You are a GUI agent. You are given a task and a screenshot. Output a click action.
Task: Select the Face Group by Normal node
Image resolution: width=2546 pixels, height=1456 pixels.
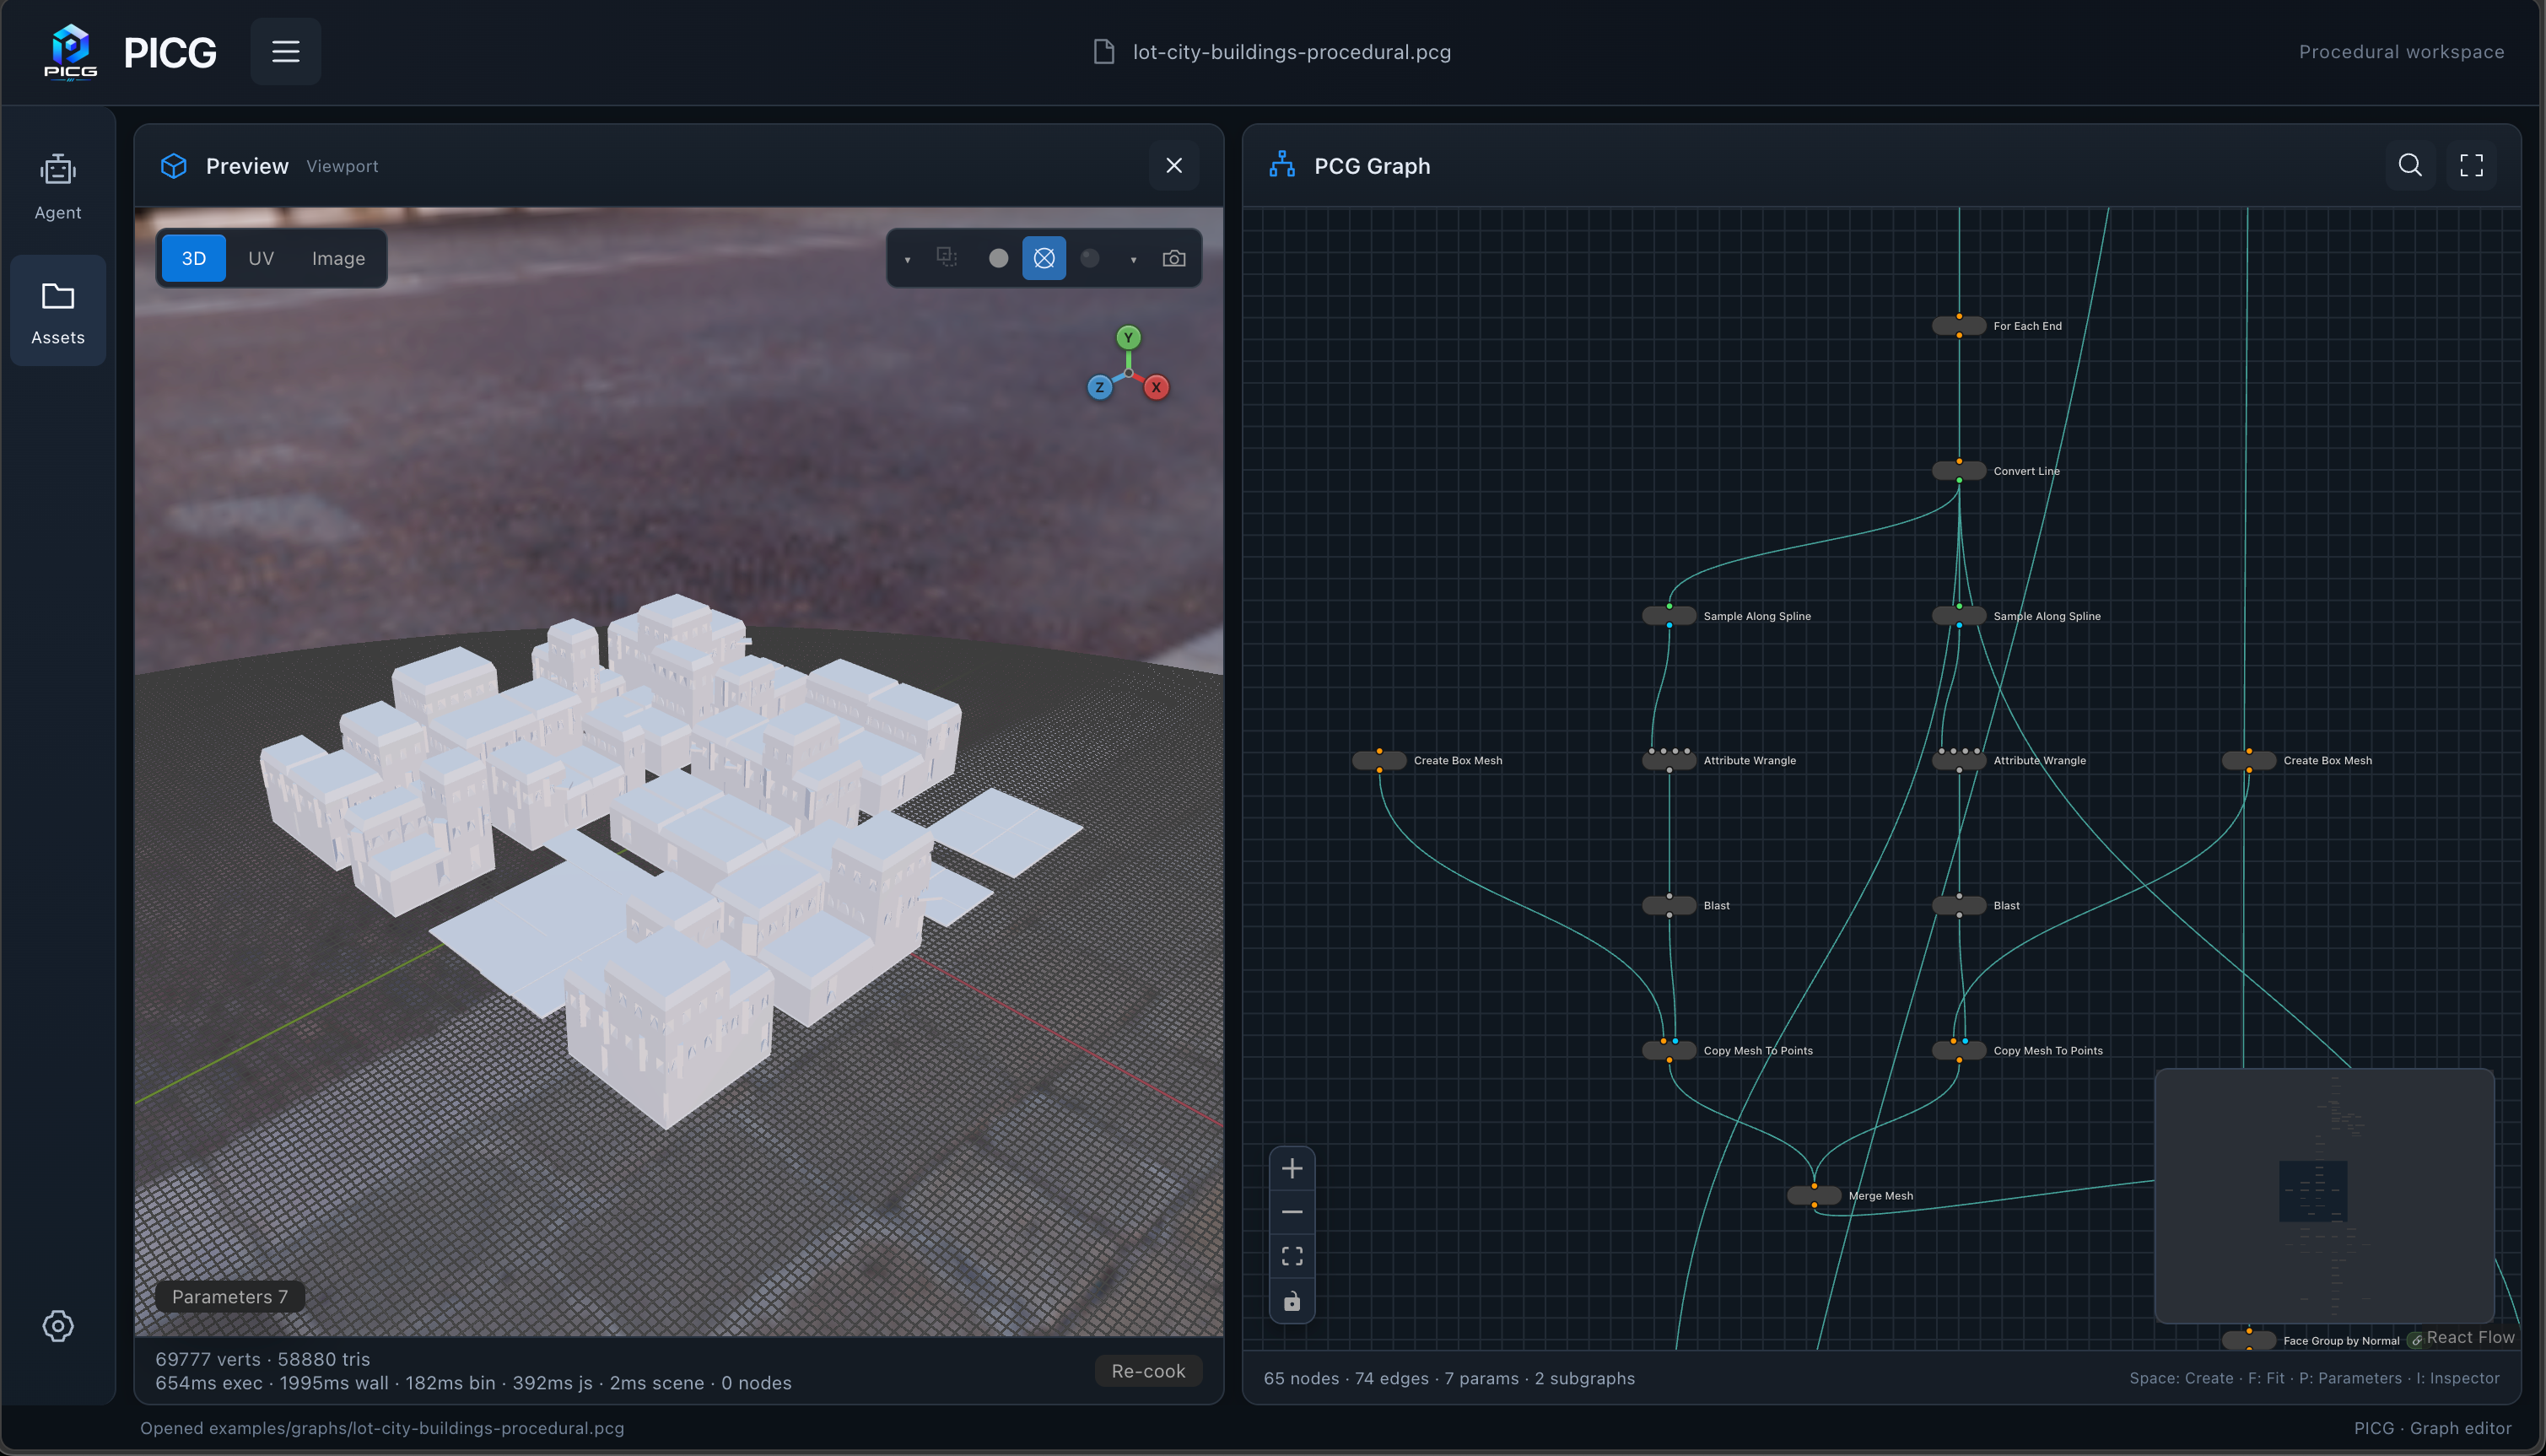point(2248,1341)
